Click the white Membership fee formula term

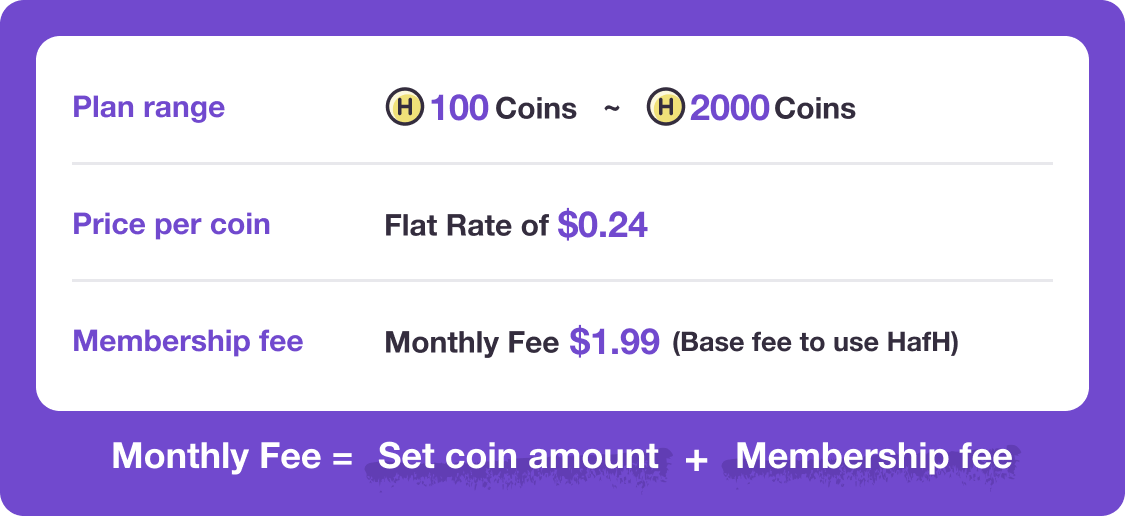[x=874, y=457]
